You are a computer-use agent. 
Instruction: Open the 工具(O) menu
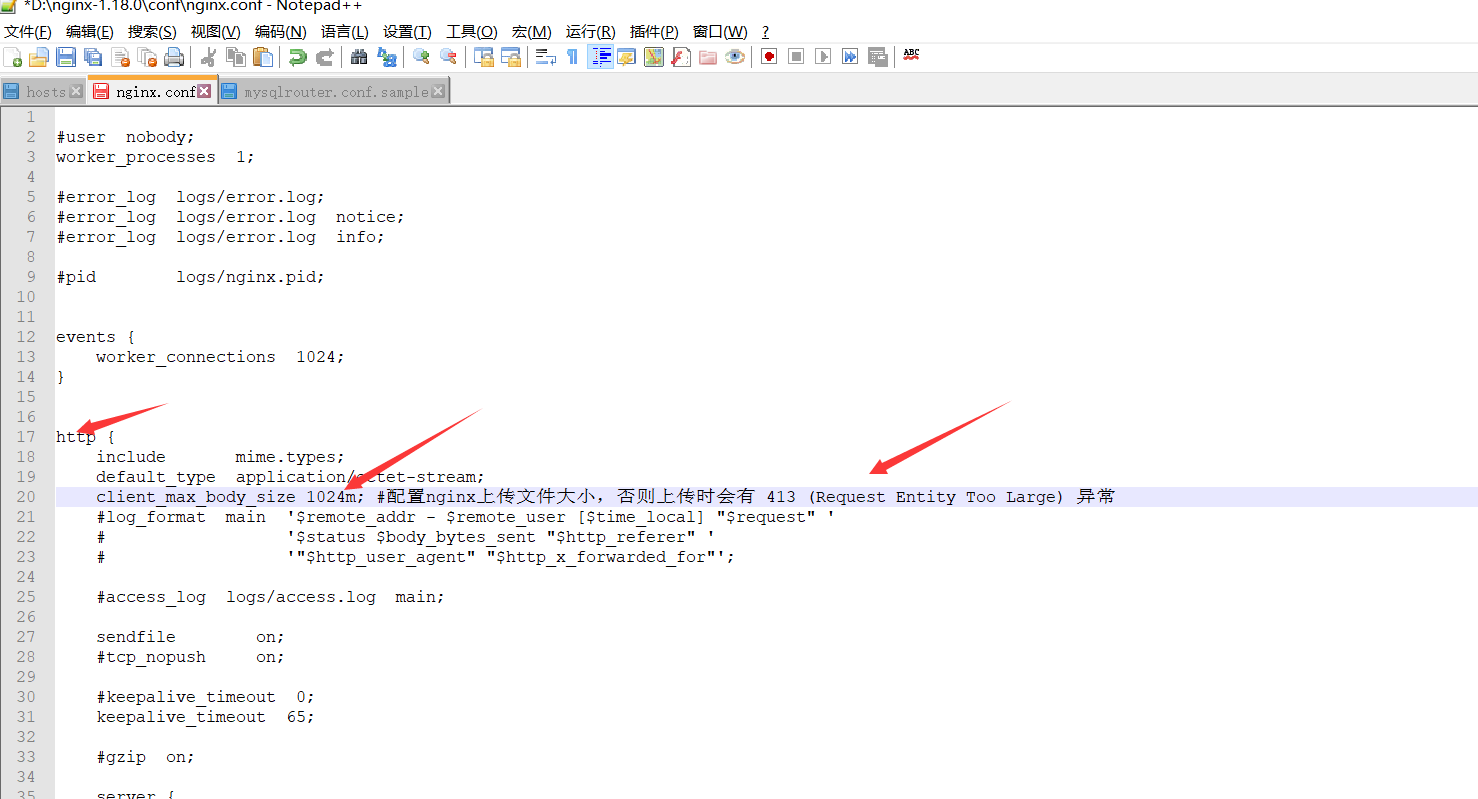click(472, 32)
